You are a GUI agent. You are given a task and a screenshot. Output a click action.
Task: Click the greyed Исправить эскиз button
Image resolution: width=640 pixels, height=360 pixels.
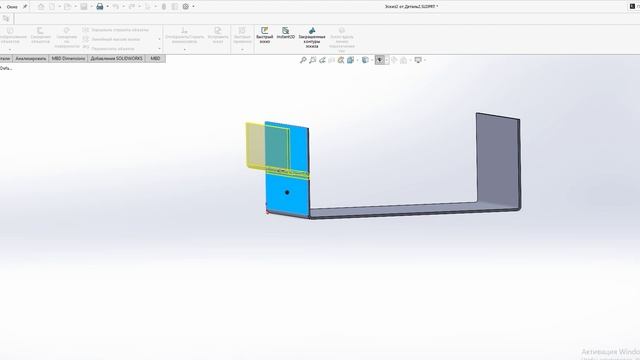pyautogui.click(x=218, y=36)
